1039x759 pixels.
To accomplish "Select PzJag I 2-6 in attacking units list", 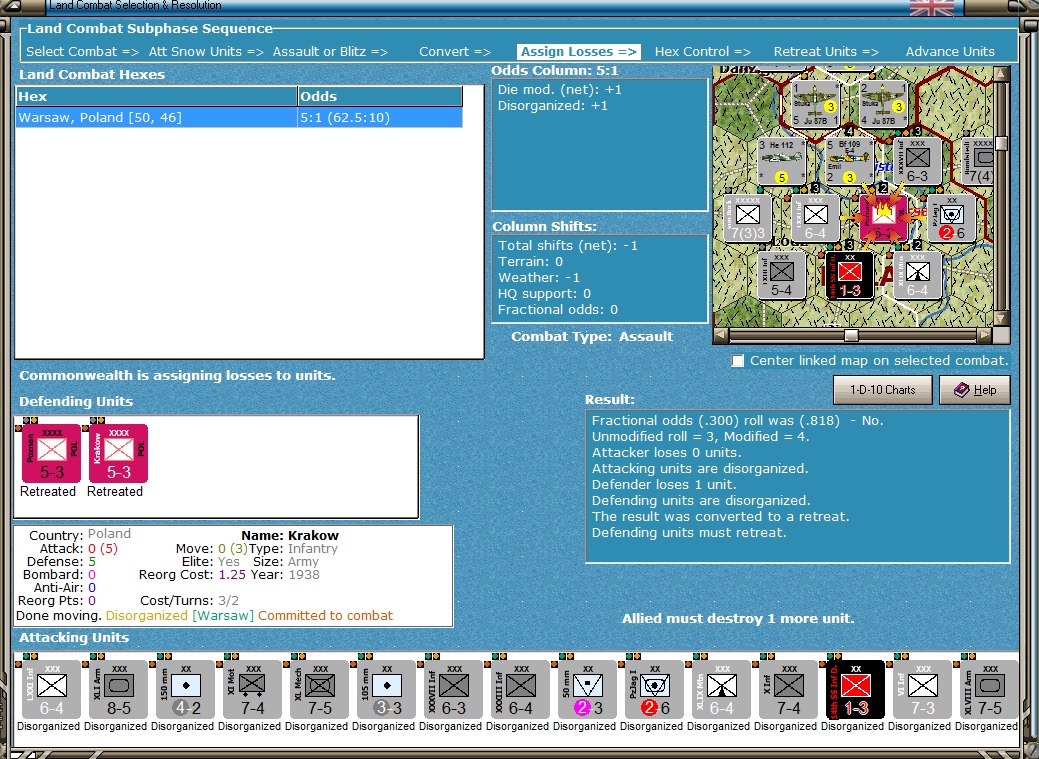I will pos(655,689).
